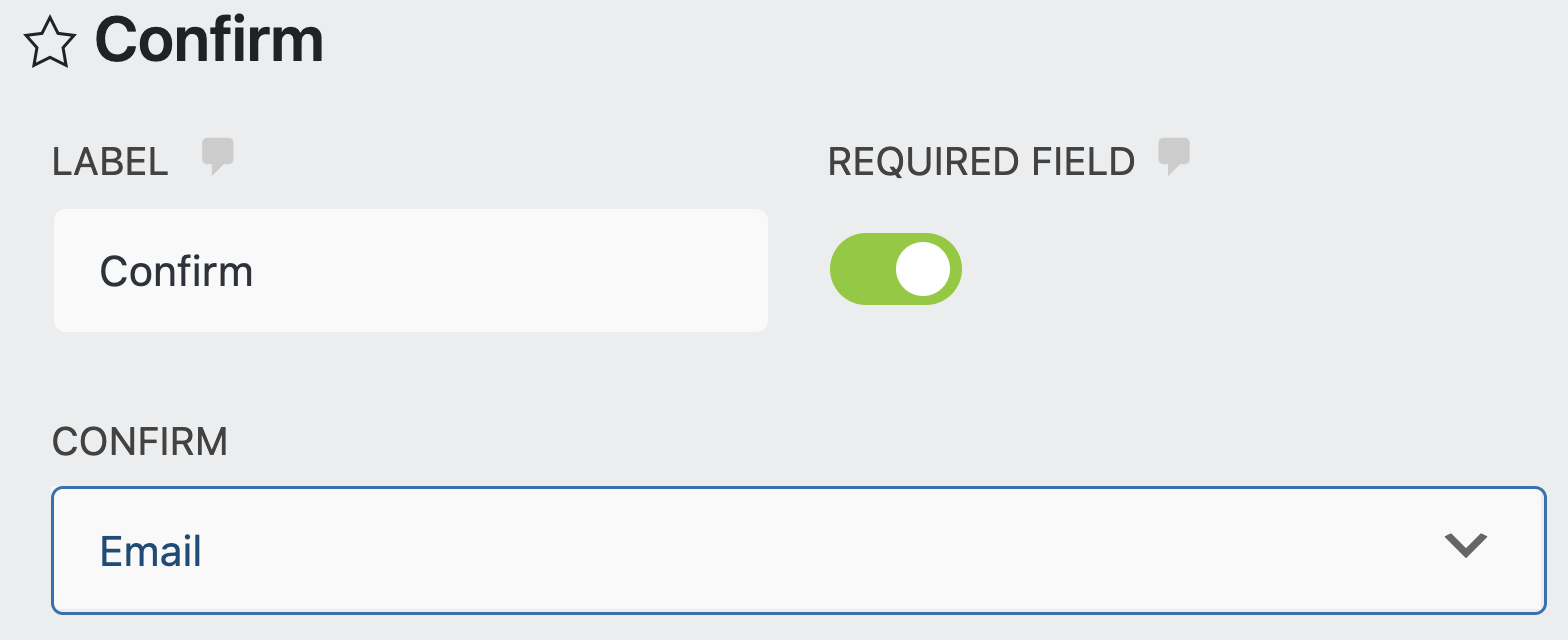The height and width of the screenshot is (640, 1568).
Task: Click the star icon beside Confirm heading
Action: click(49, 41)
